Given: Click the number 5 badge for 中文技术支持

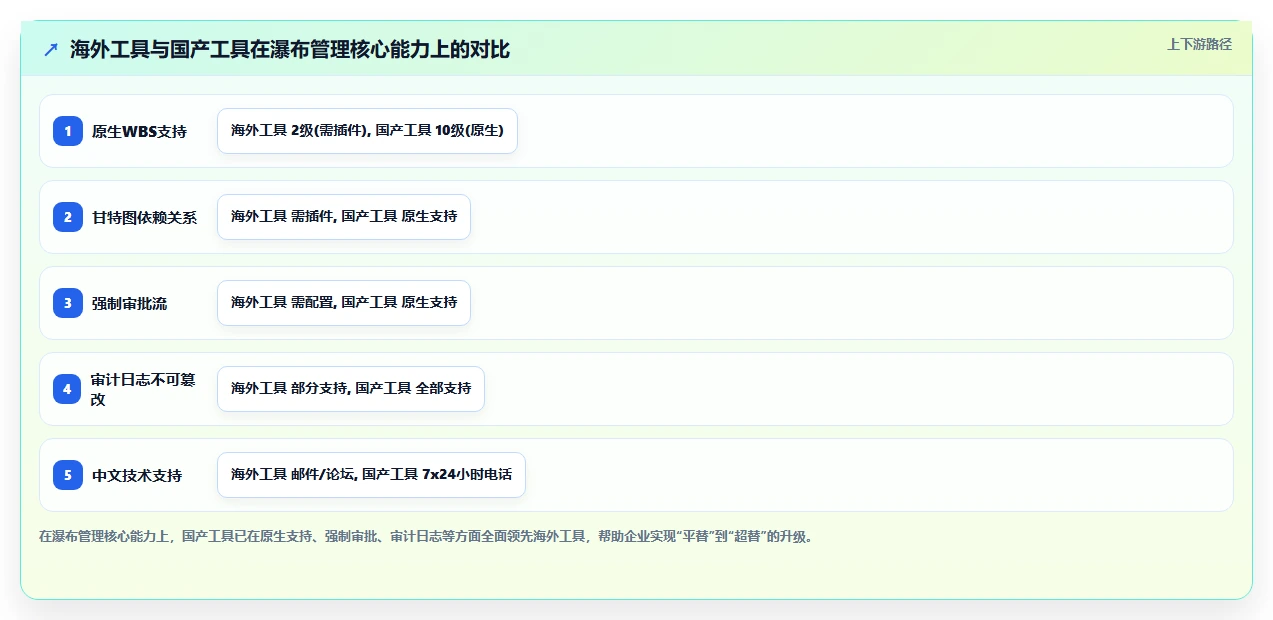Looking at the screenshot, I should [68, 475].
